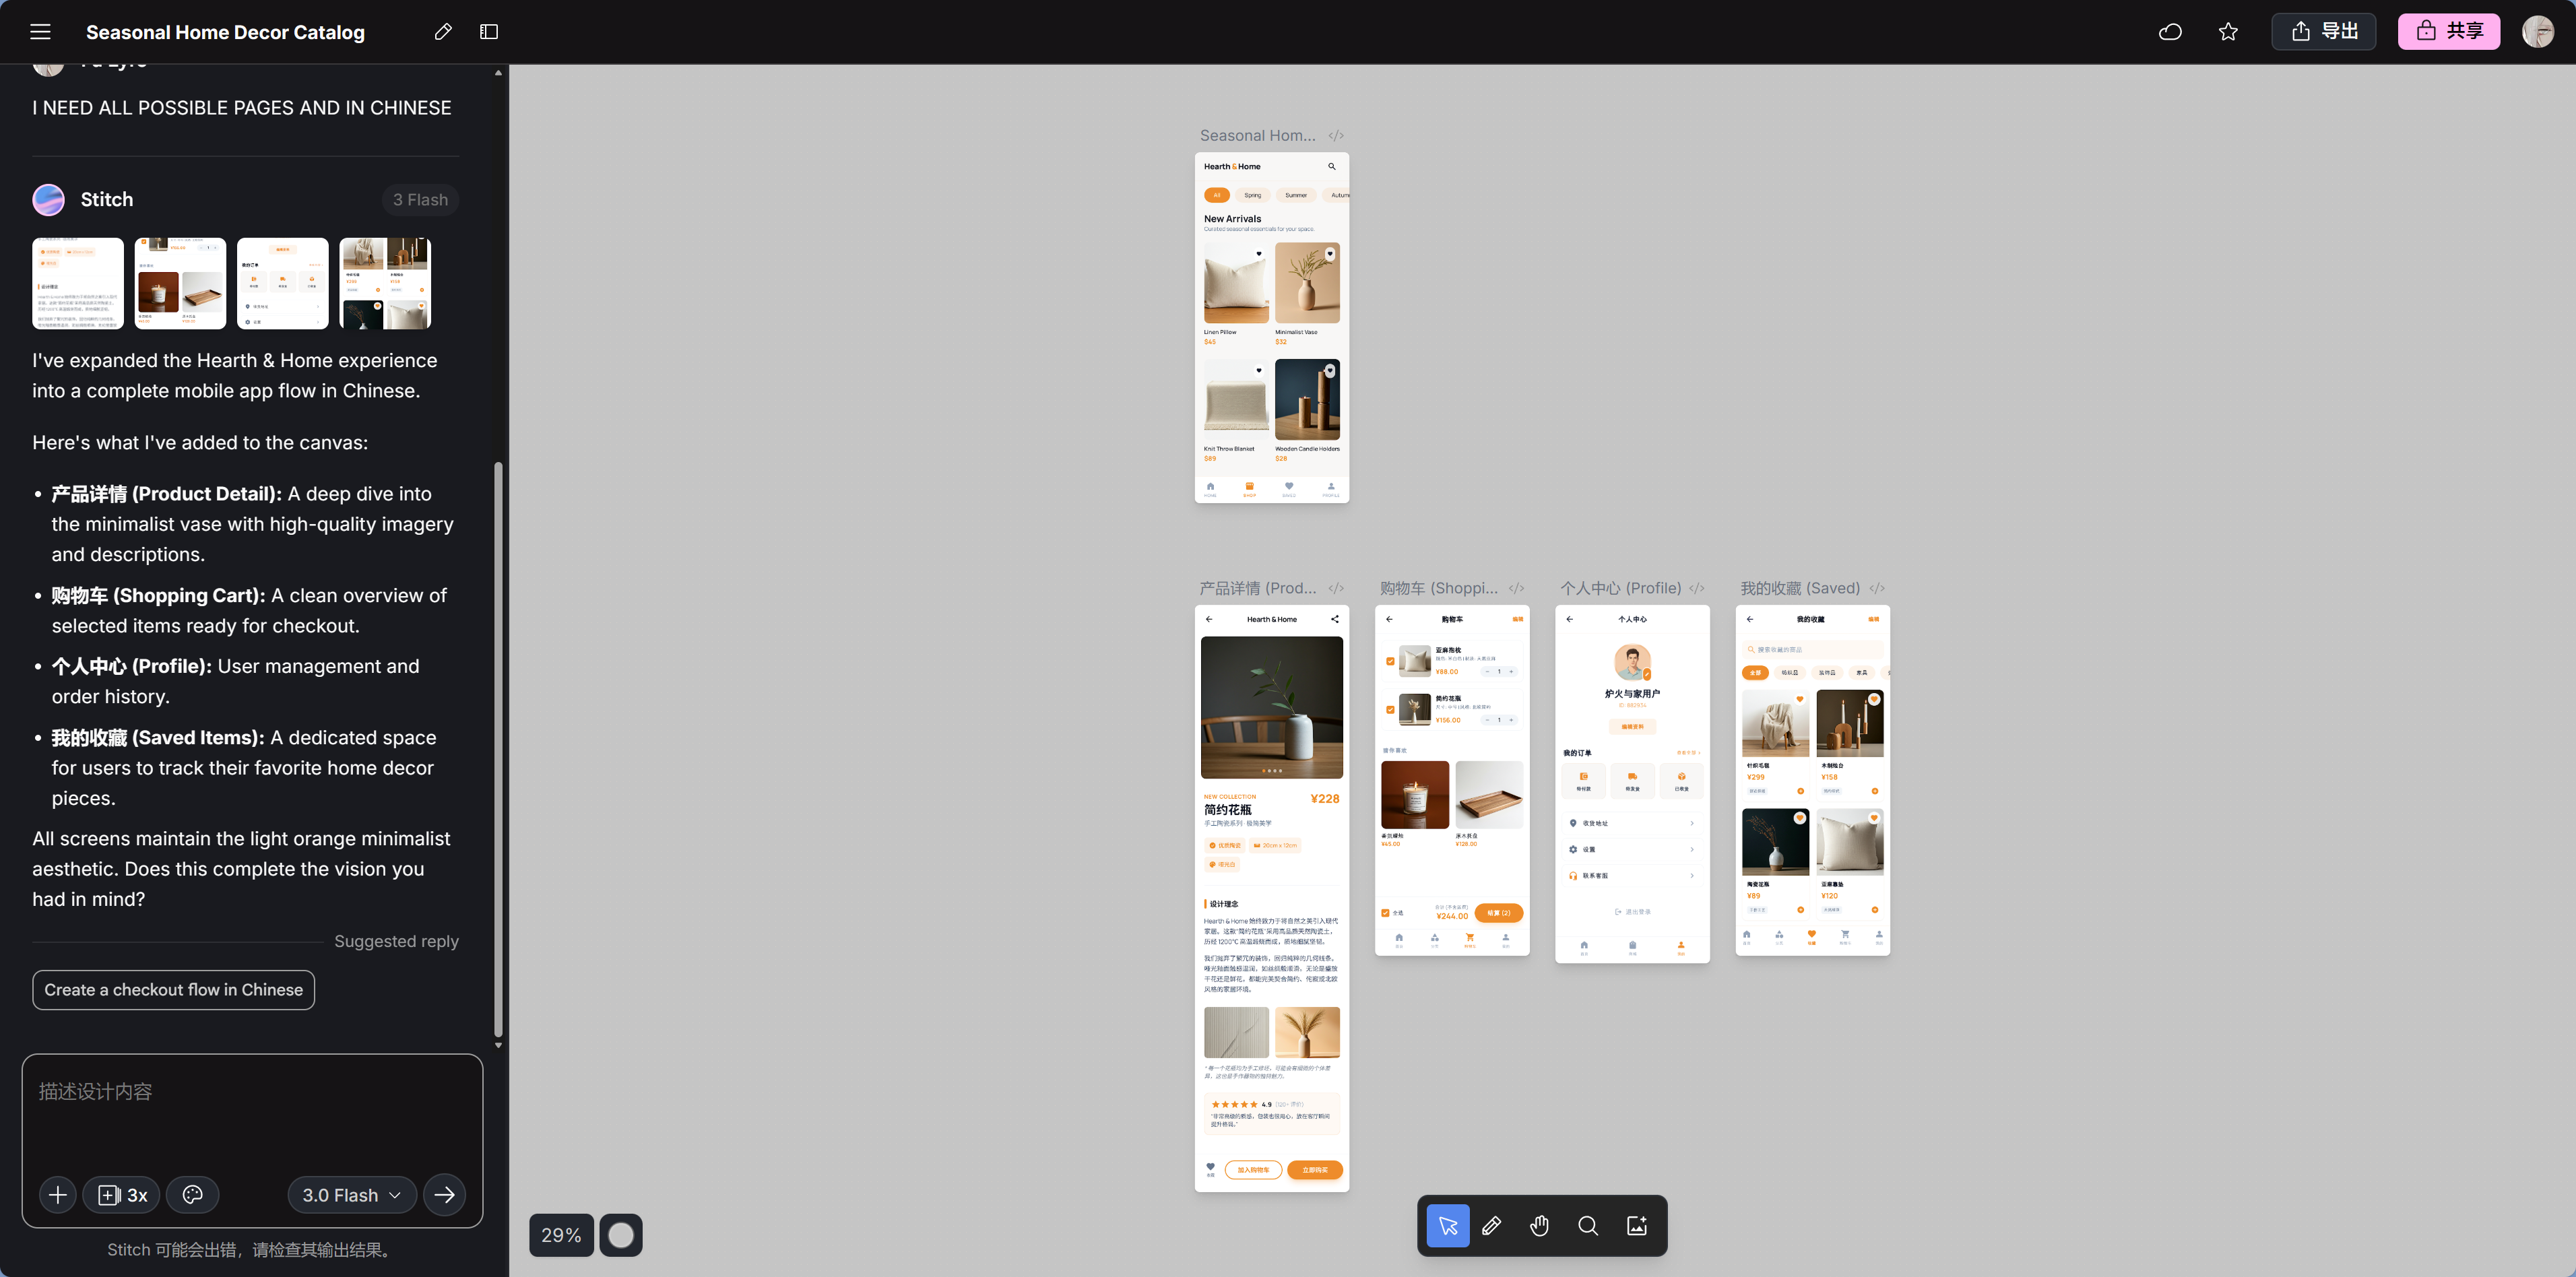Select the pencil edit tool on canvas toolbar
Screen dimensions: 2576x1277
click(1492, 1226)
